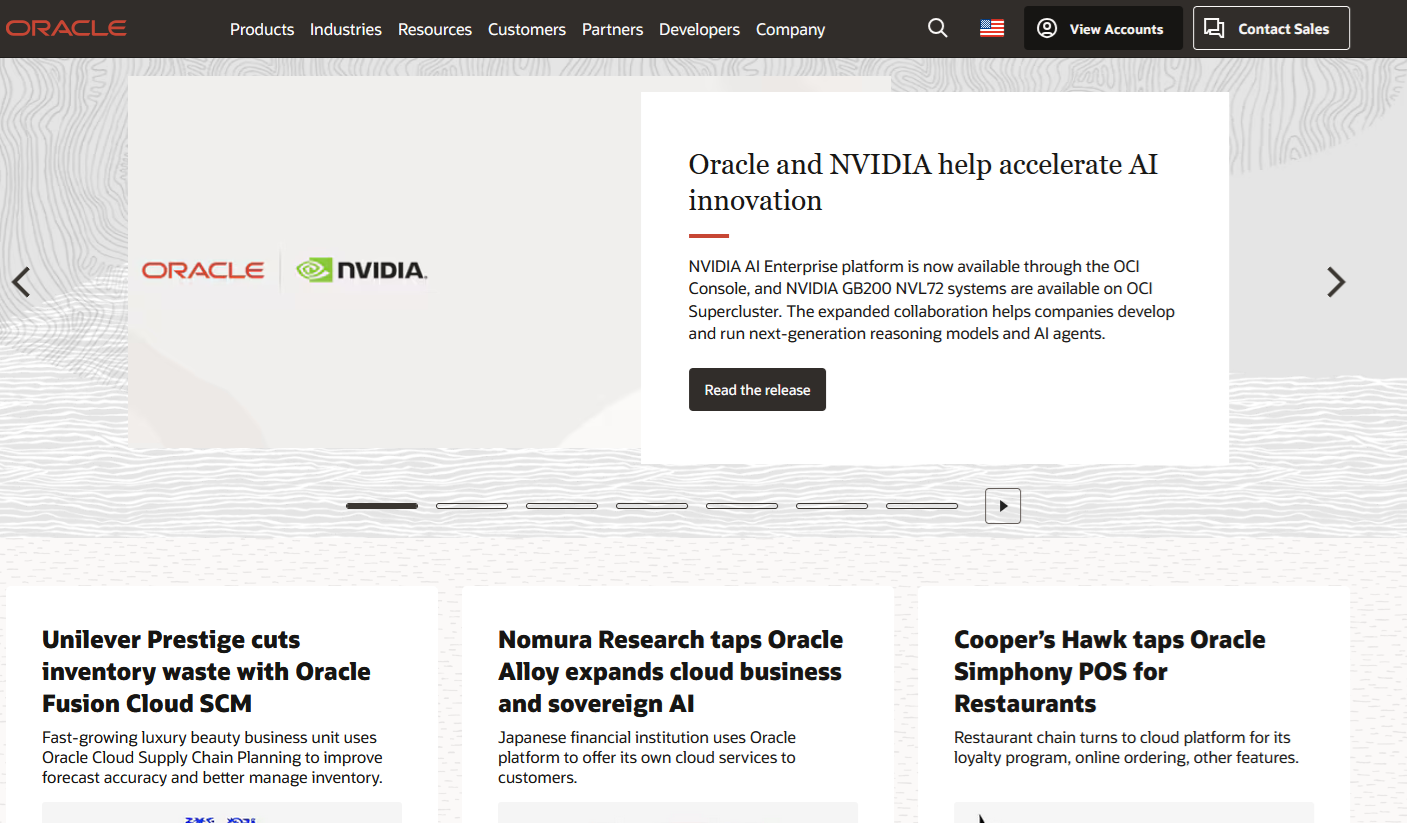Select the sixth carousel slide indicator
Image resolution: width=1407 pixels, height=823 pixels.
pyautogui.click(x=832, y=506)
